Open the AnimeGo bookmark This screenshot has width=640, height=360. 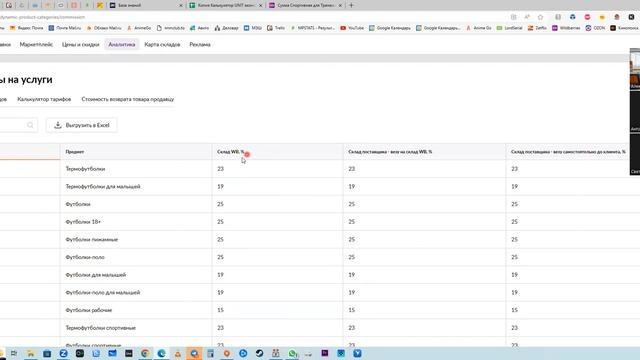138,28
